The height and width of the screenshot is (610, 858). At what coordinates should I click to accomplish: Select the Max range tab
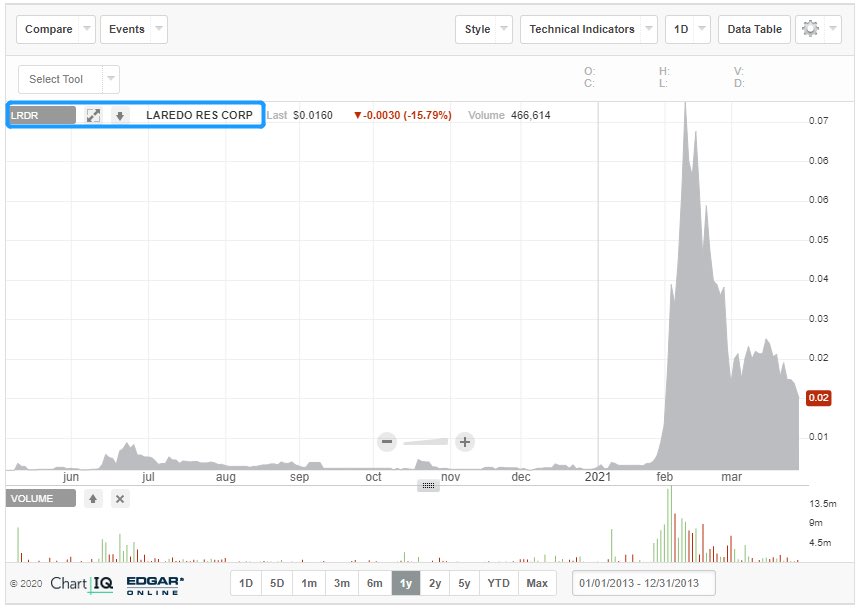click(537, 583)
